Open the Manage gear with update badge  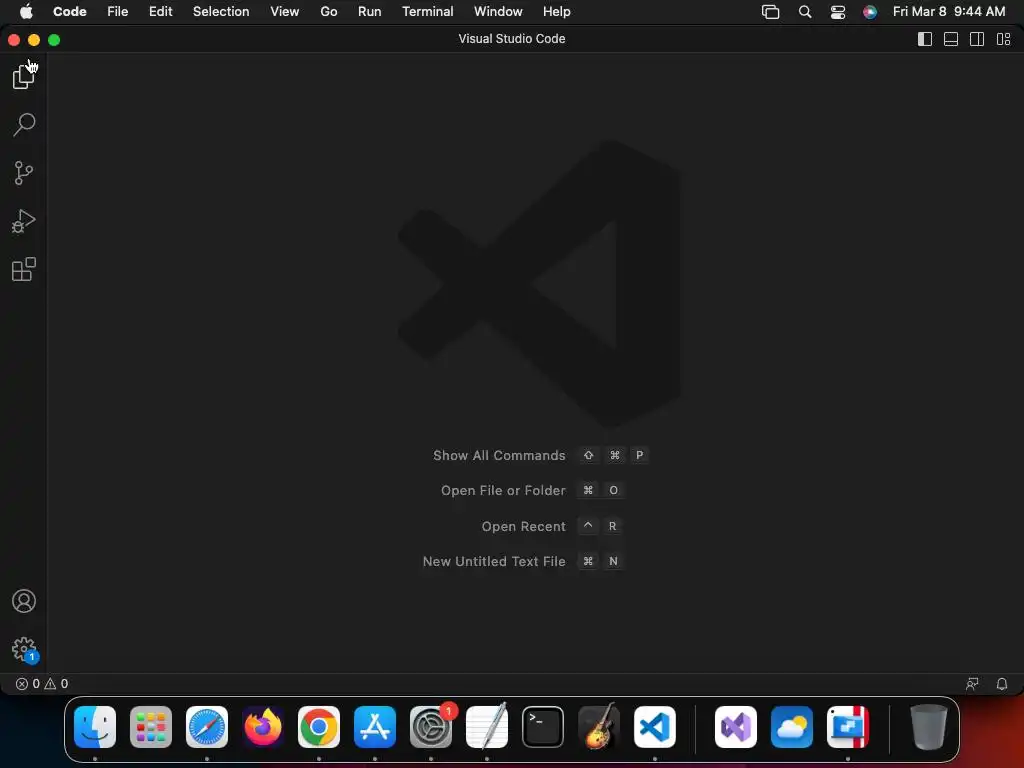click(x=24, y=650)
